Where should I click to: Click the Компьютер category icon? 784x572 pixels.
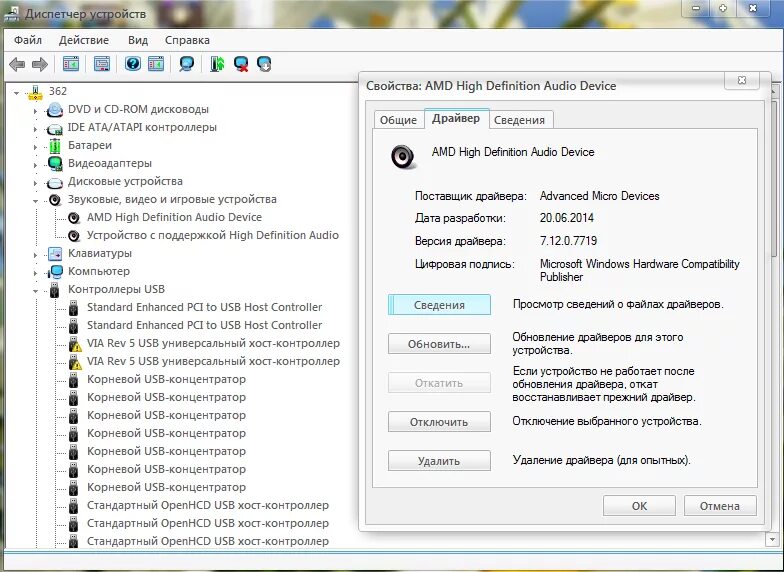(x=54, y=272)
